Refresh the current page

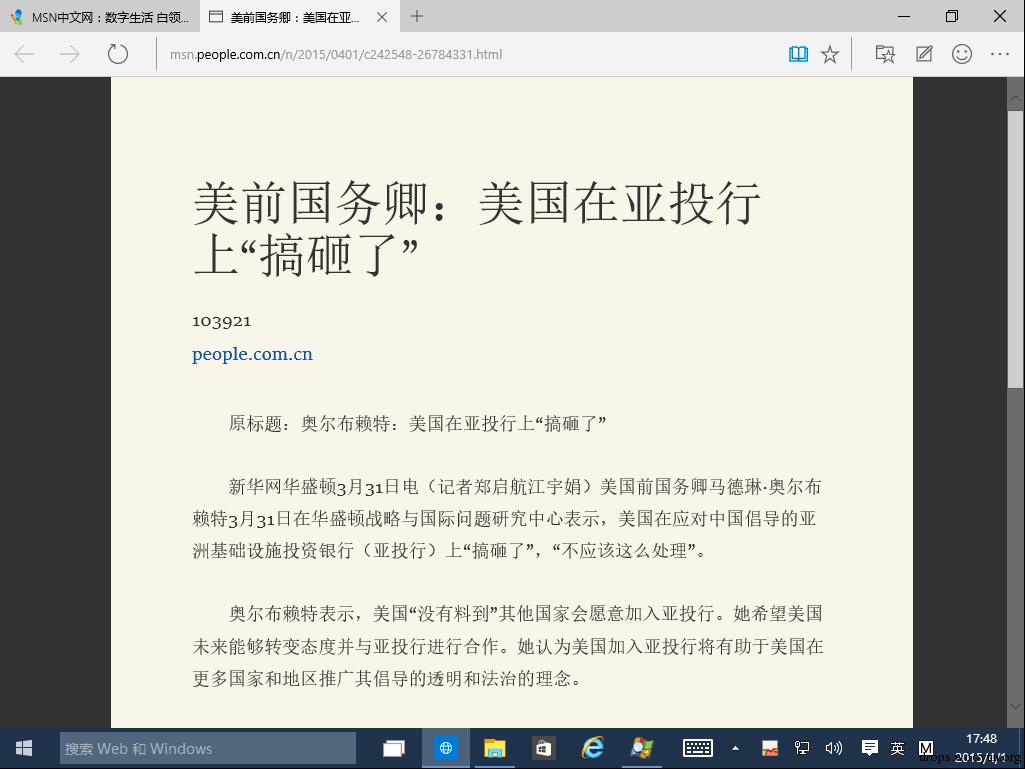(x=118, y=54)
